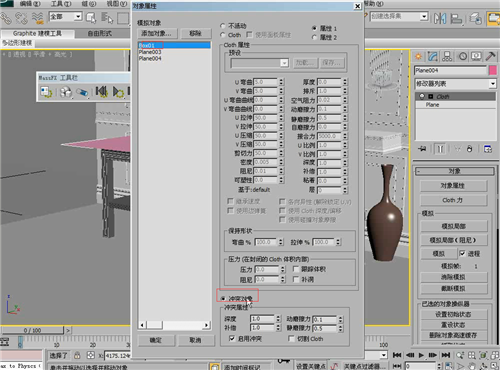Open the Layer Manager icon

point(476,18)
